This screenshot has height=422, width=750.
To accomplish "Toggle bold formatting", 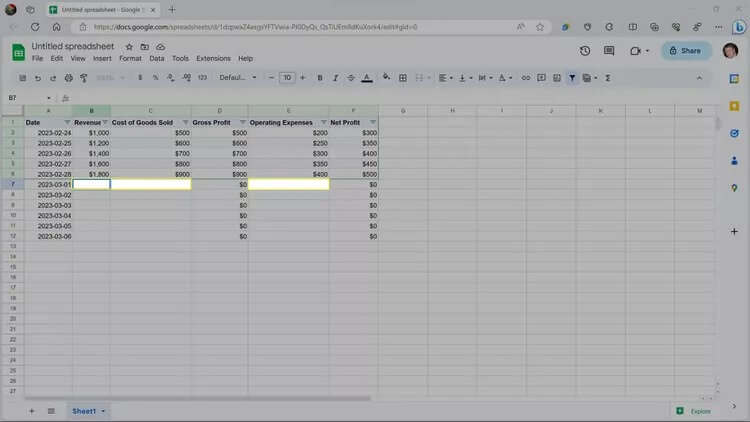I will pyautogui.click(x=320, y=78).
